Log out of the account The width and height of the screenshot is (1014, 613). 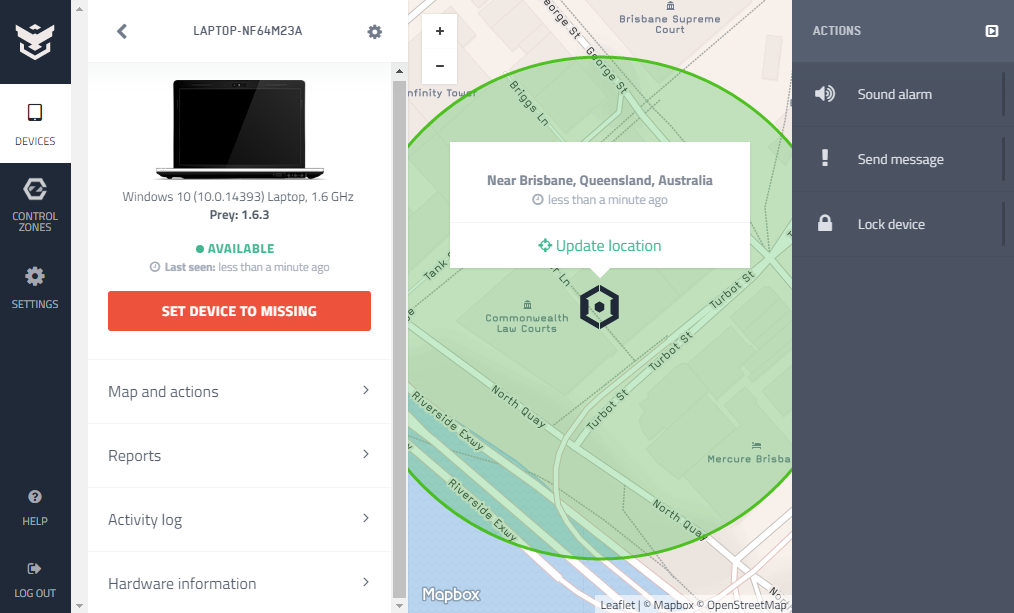tap(35, 580)
